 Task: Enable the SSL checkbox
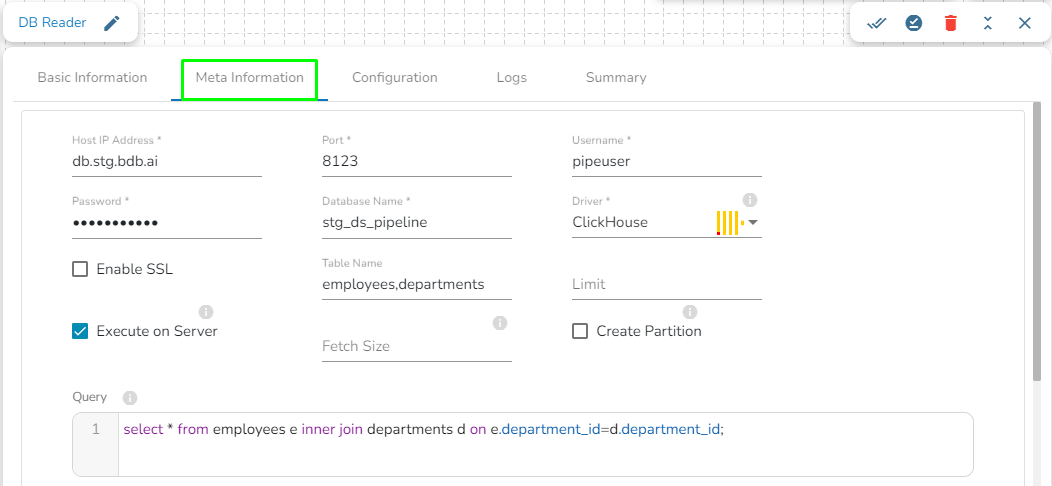(80, 269)
